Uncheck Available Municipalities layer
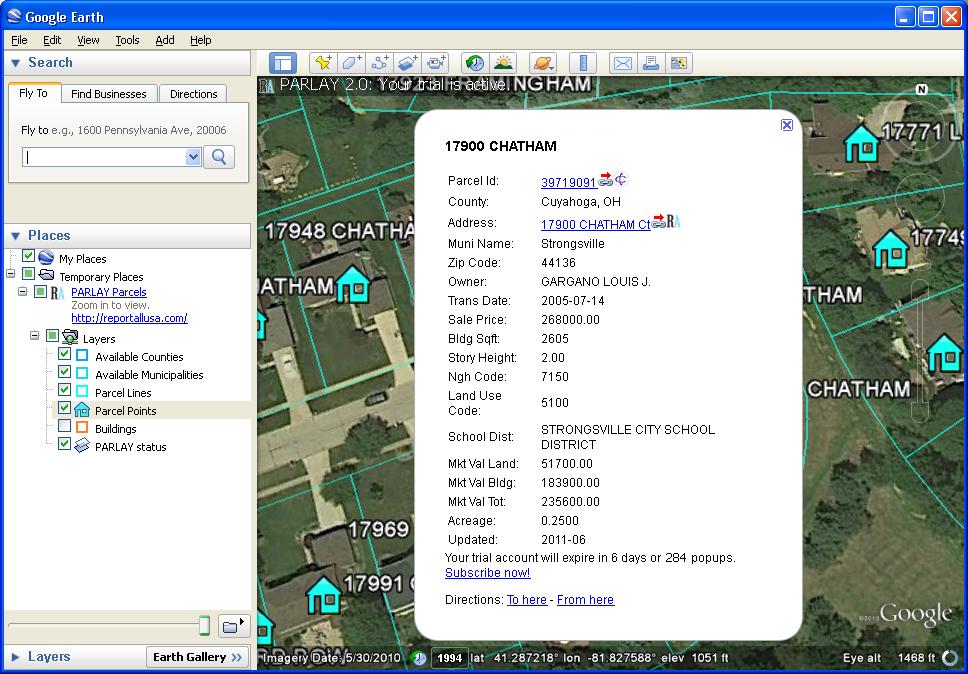The image size is (968, 674). click(x=64, y=372)
